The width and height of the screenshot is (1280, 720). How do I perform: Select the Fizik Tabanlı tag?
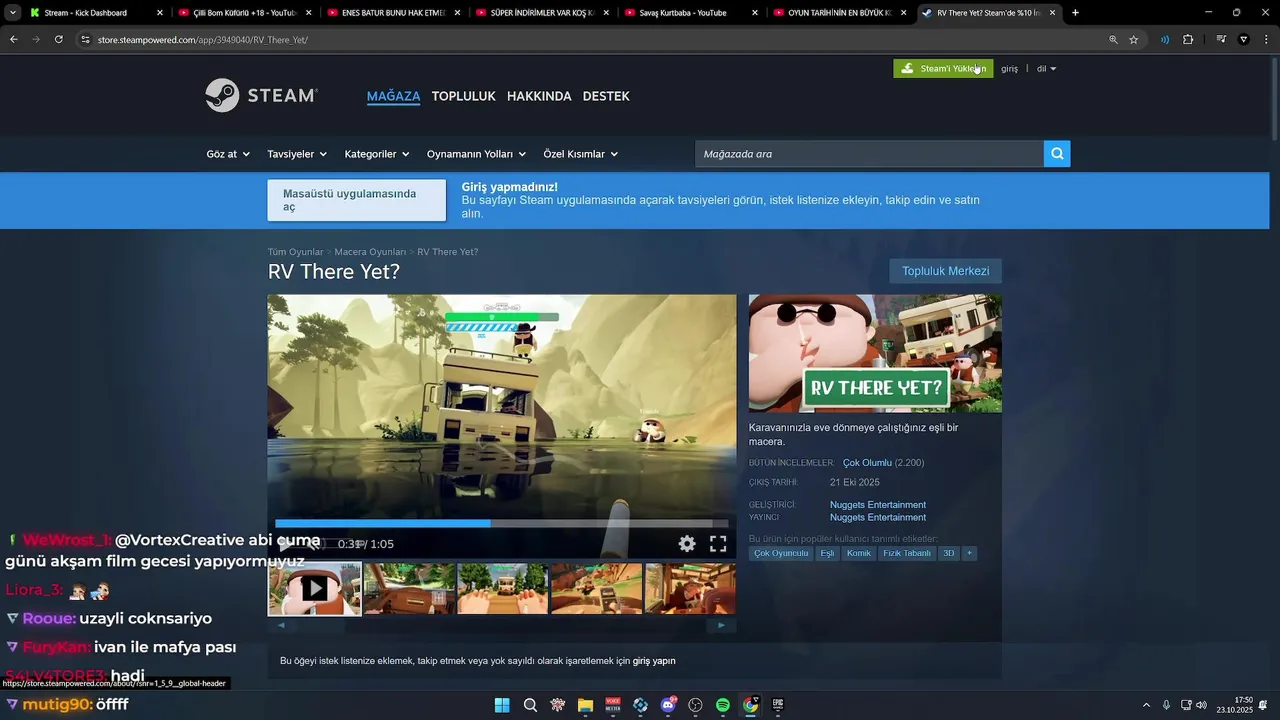click(x=906, y=553)
